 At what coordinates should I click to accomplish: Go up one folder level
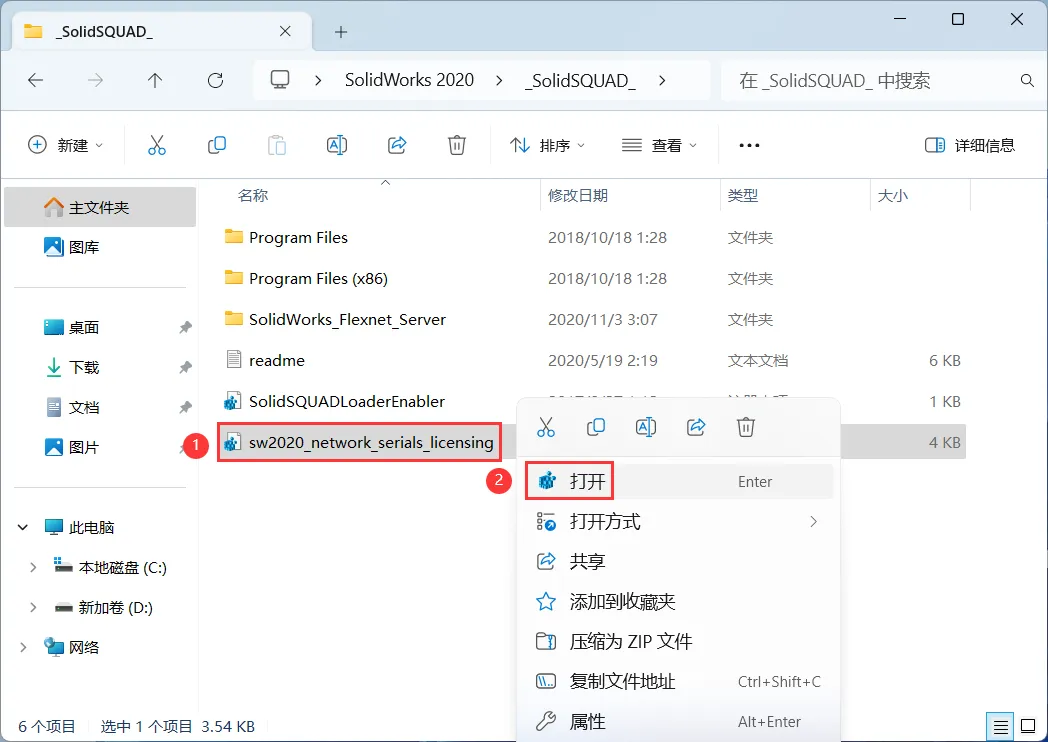155,81
